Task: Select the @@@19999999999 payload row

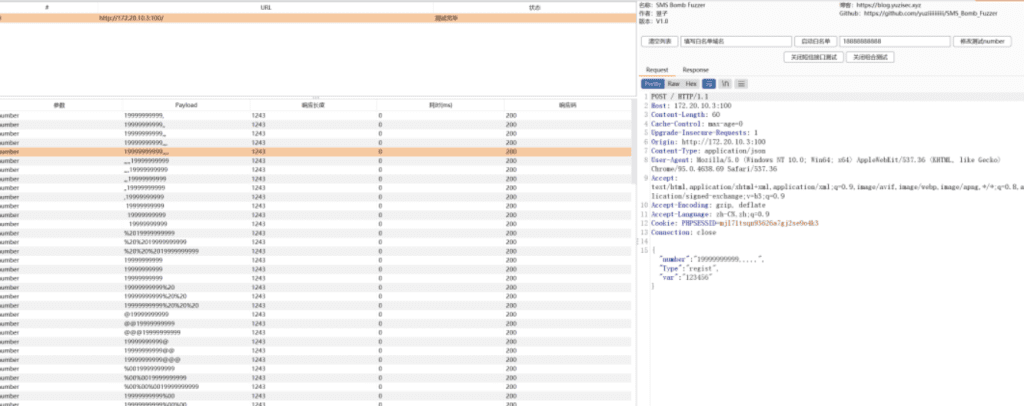Action: pos(315,332)
